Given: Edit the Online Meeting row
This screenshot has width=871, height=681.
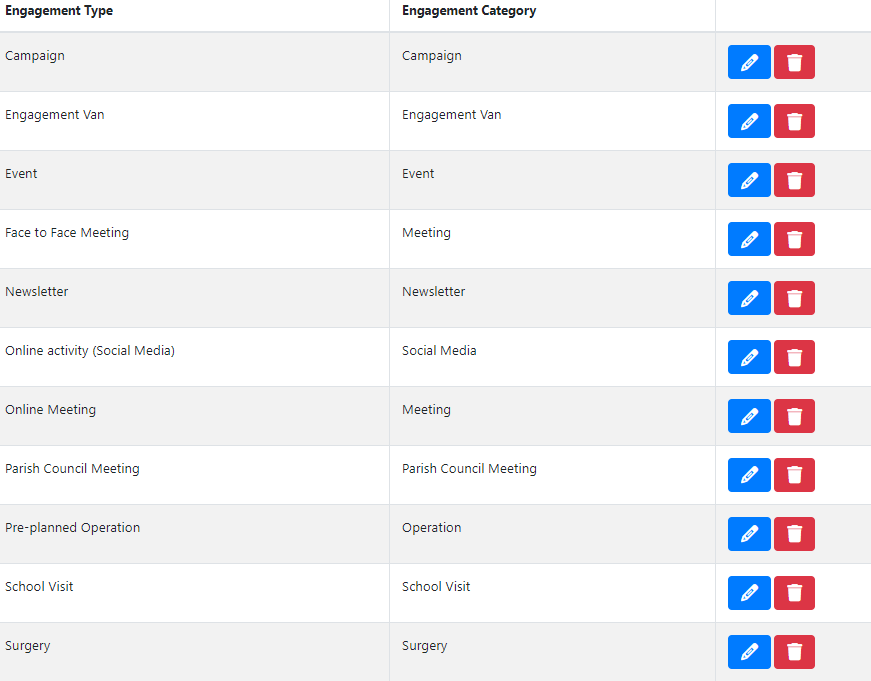Looking at the screenshot, I should [x=749, y=416].
